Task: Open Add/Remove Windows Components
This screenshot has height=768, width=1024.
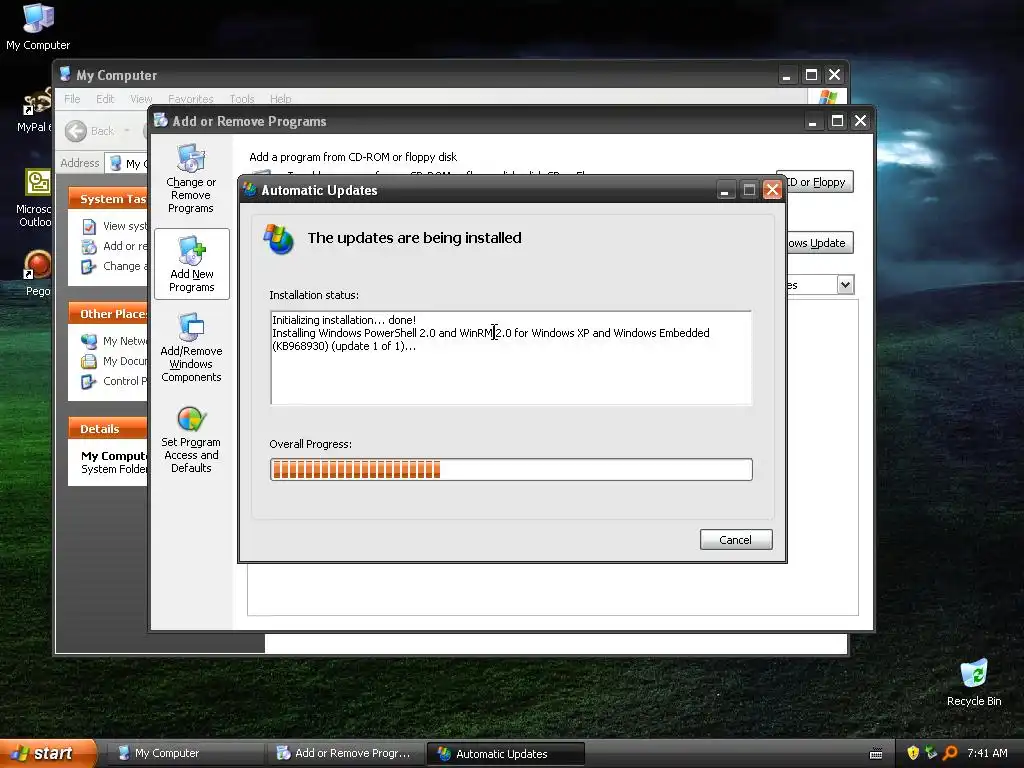Action: (x=191, y=347)
